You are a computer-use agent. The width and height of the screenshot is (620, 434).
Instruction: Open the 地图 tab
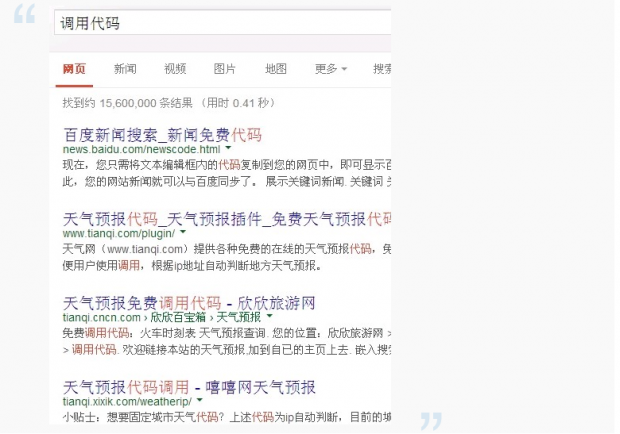coord(276,69)
